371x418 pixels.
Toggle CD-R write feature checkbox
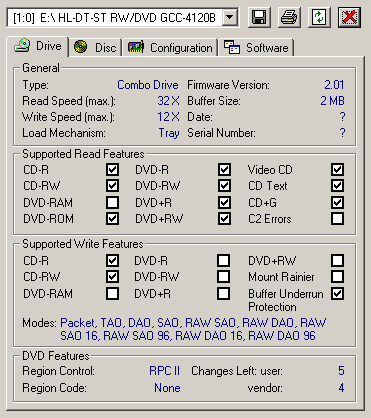click(x=113, y=260)
